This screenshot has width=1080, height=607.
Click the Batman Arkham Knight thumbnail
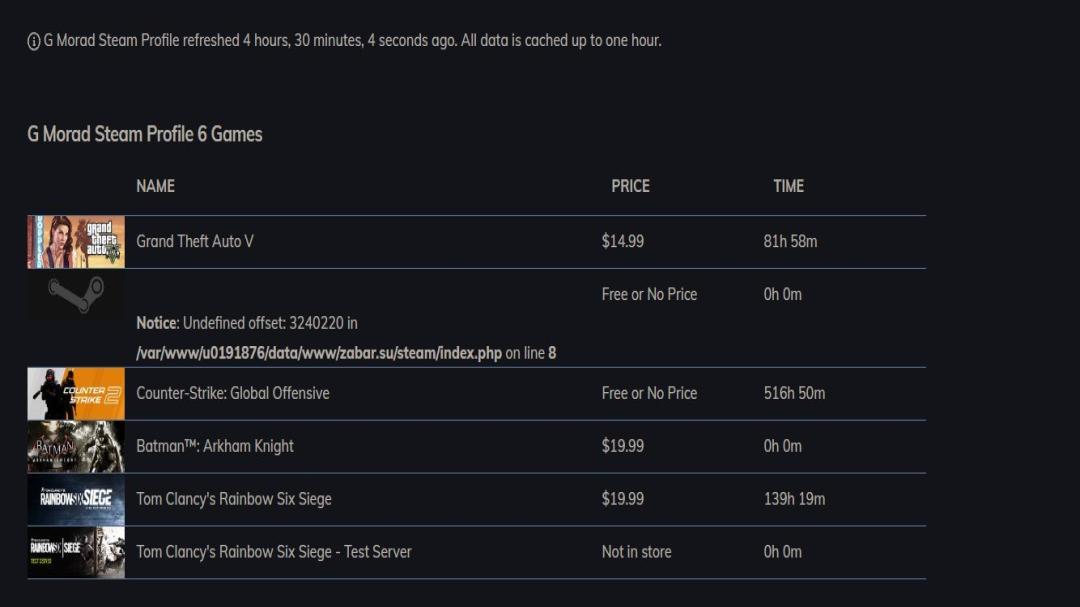click(76, 446)
